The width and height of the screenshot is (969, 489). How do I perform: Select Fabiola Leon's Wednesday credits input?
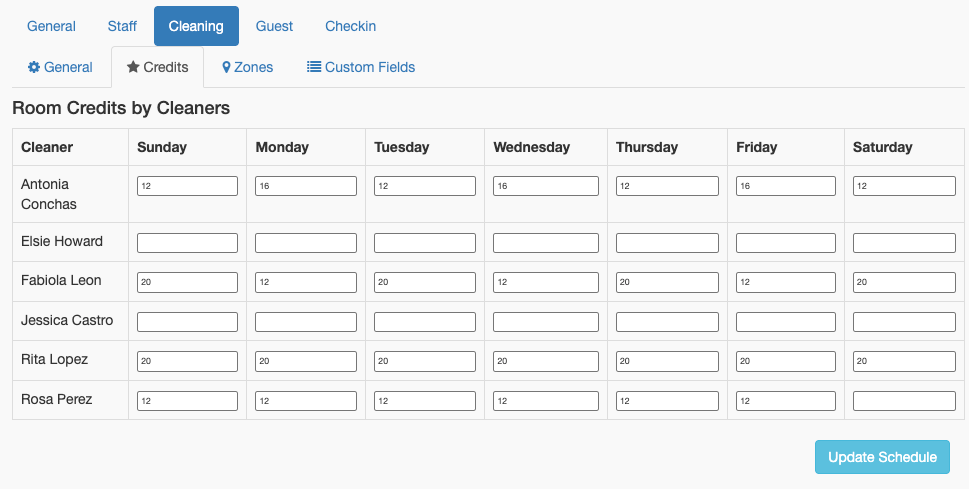[546, 283]
